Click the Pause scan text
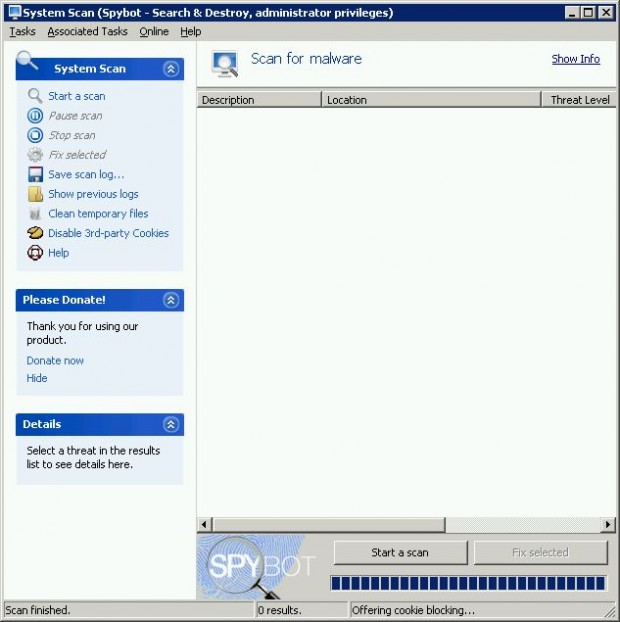The image size is (620, 622). click(75, 116)
